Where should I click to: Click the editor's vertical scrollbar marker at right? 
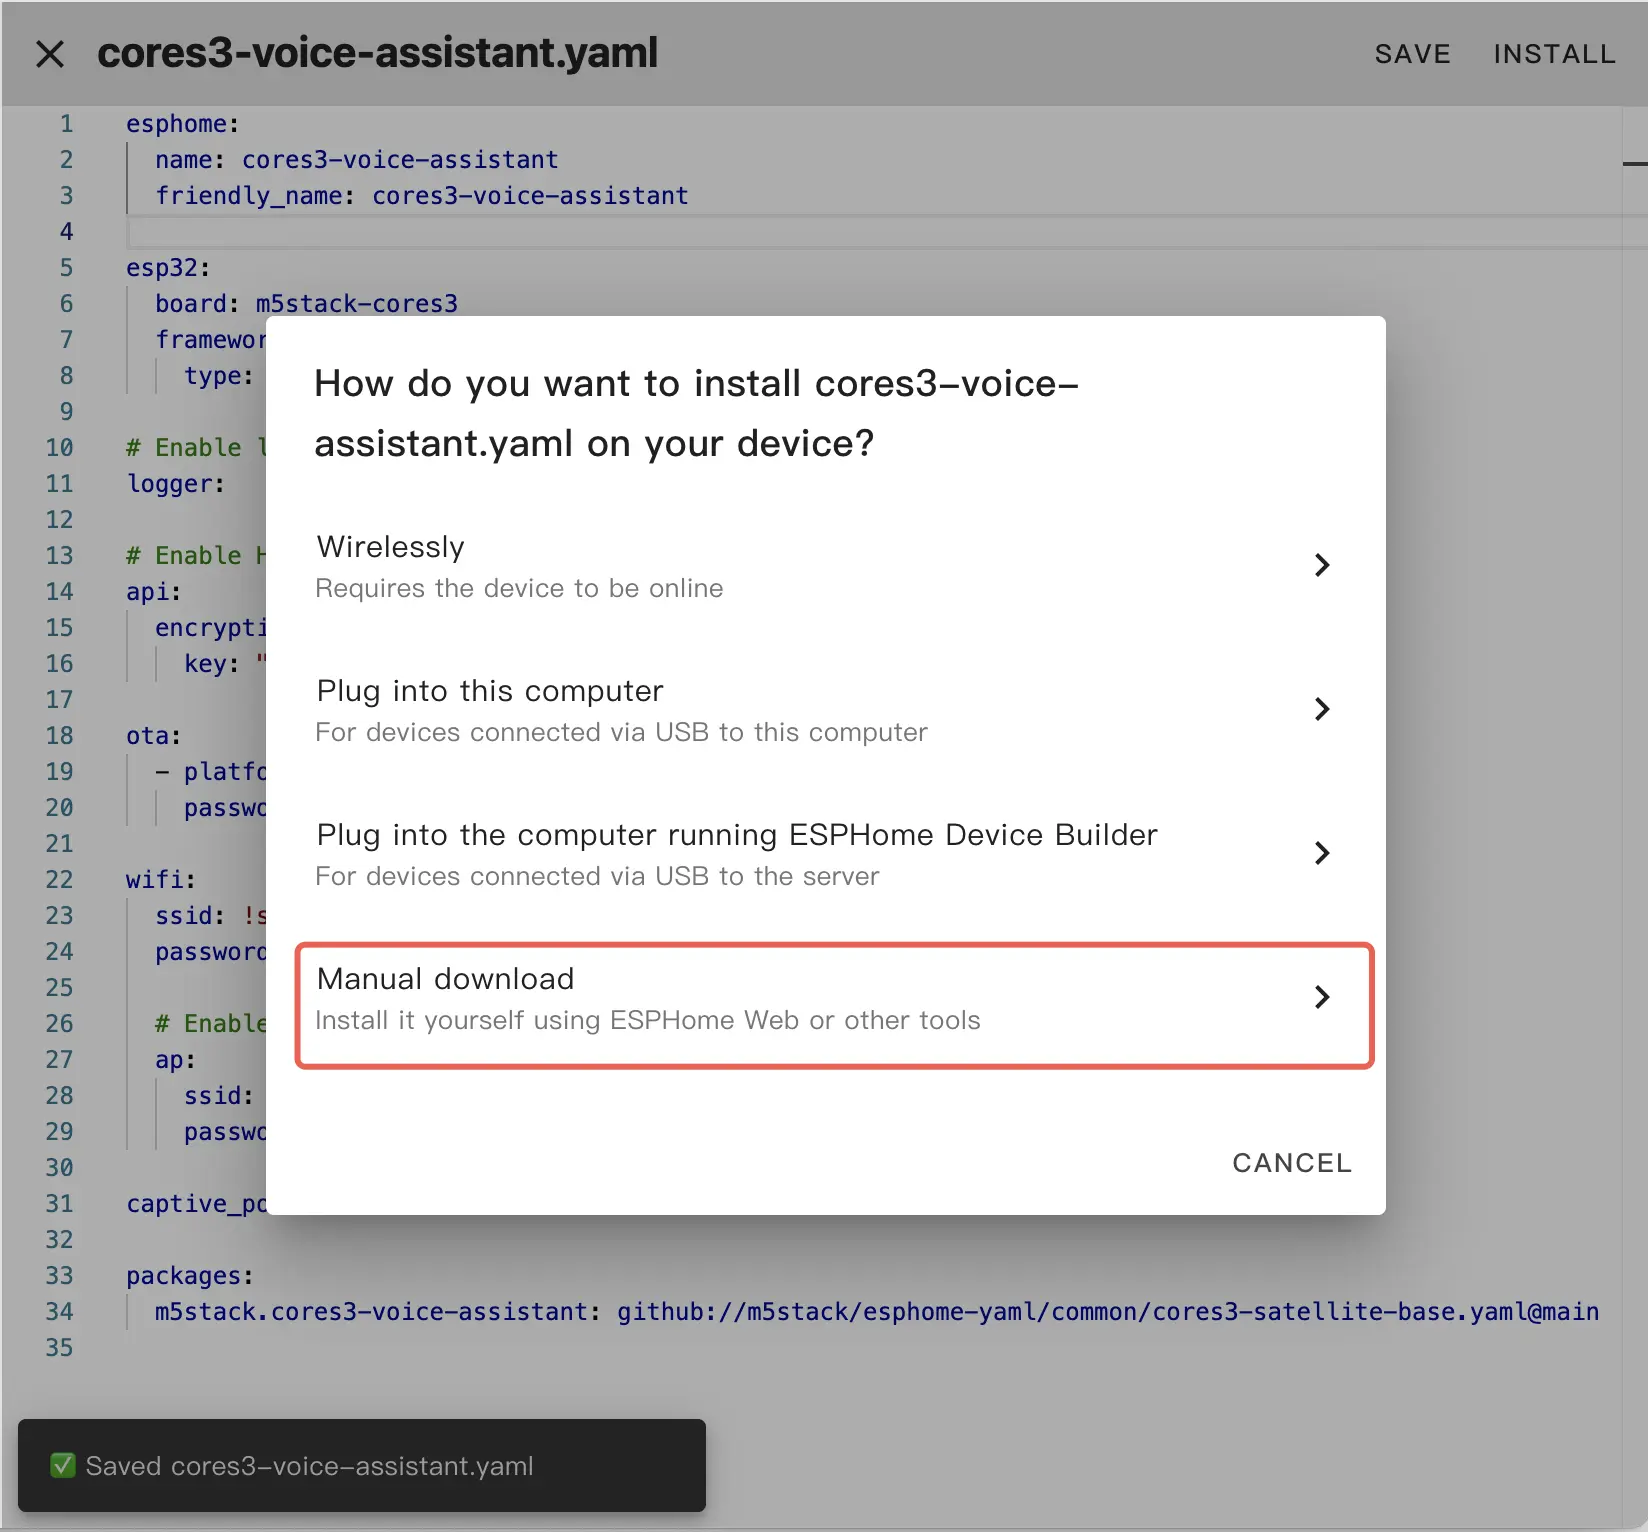click(x=1634, y=163)
